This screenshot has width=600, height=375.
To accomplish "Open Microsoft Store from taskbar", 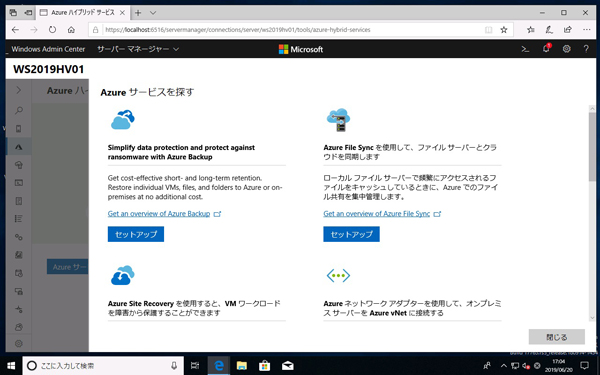I will (x=264, y=366).
